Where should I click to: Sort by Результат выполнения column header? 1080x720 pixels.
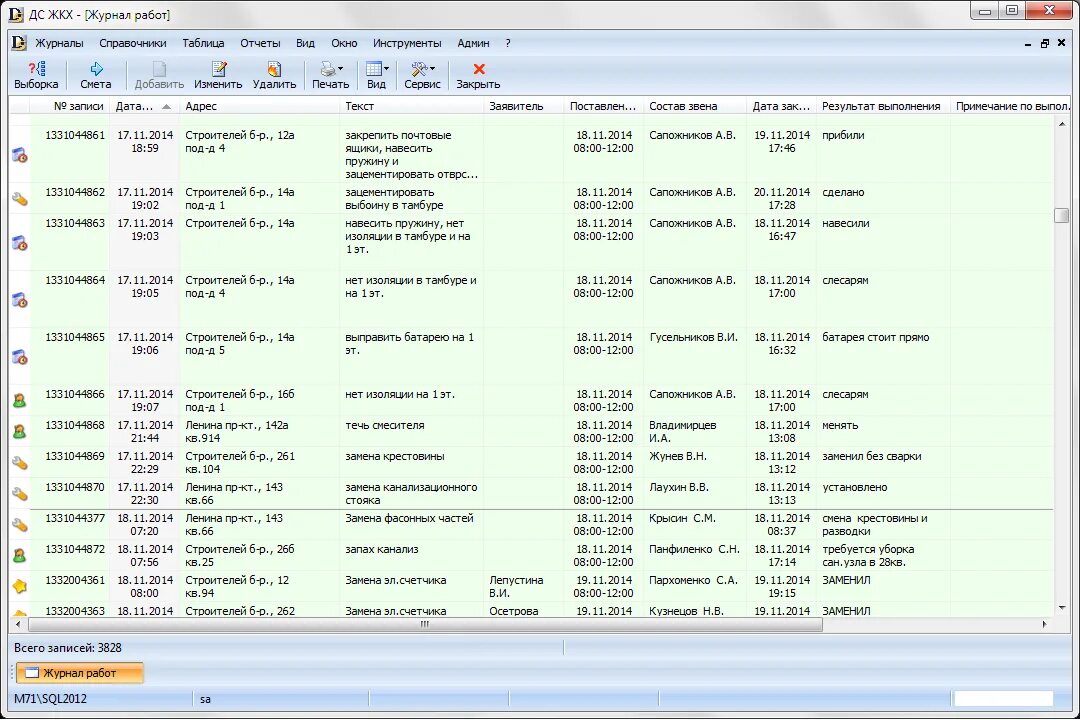(883, 106)
